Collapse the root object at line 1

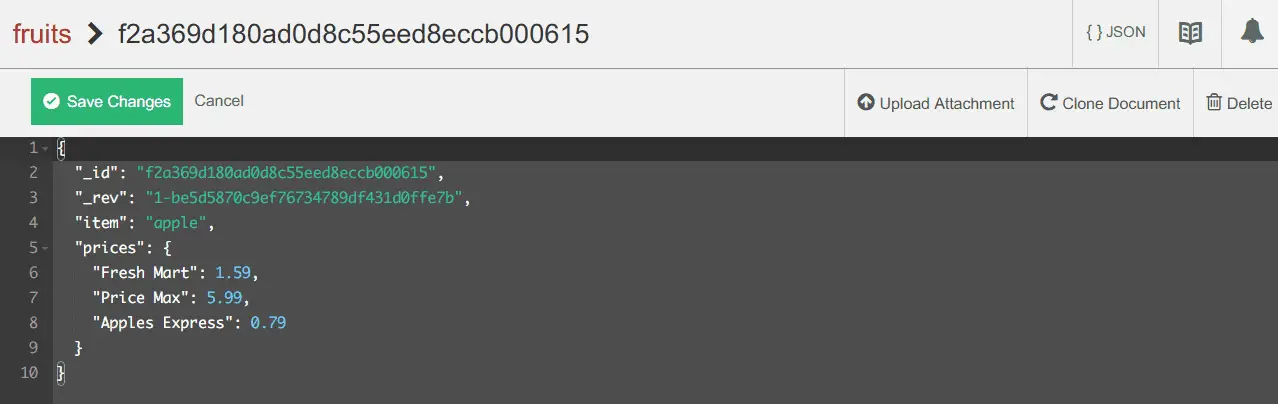[x=43, y=148]
